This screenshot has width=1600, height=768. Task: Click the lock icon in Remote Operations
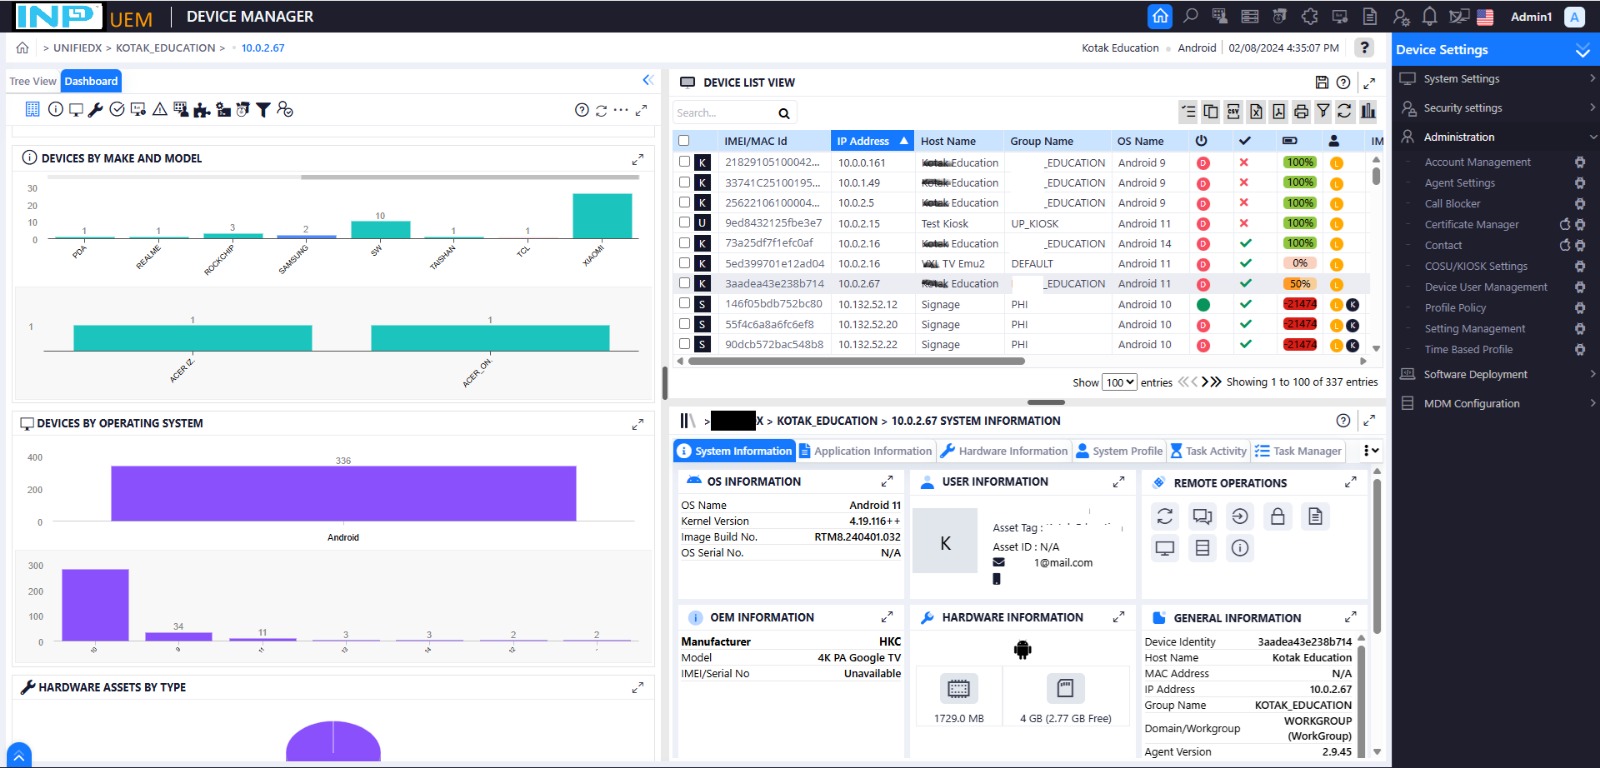click(1277, 516)
